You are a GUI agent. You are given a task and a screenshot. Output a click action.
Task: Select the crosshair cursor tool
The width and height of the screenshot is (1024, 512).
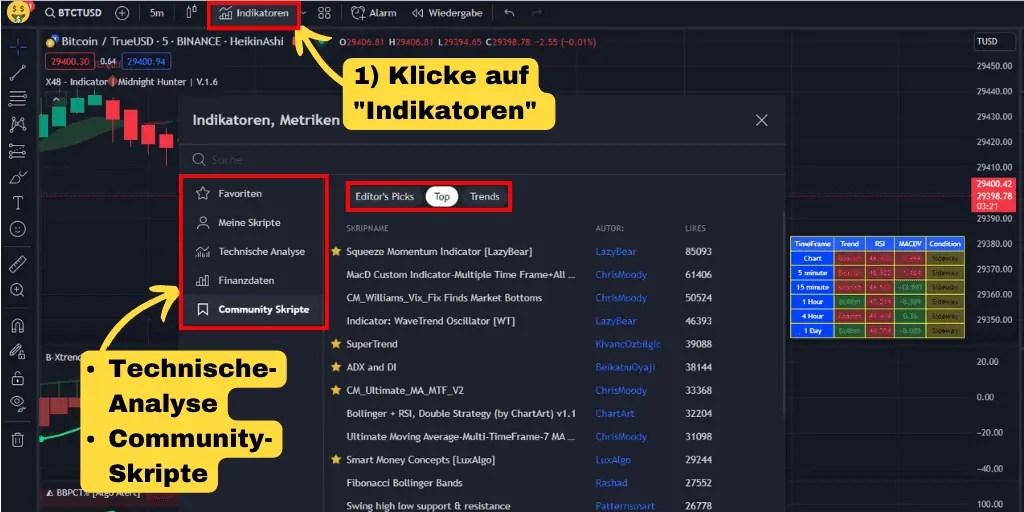18,46
